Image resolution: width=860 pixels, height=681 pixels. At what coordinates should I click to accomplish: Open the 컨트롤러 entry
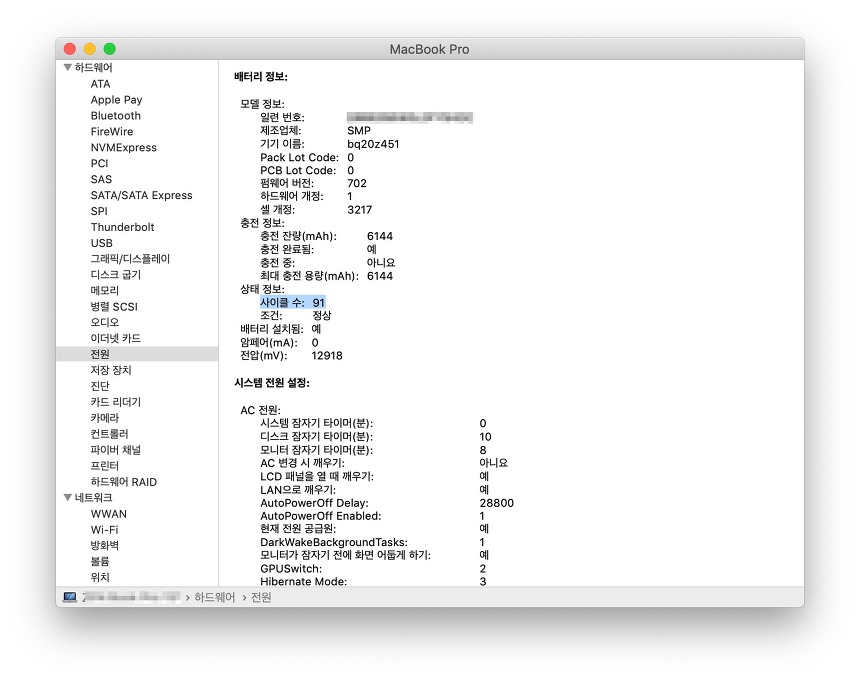click(109, 434)
